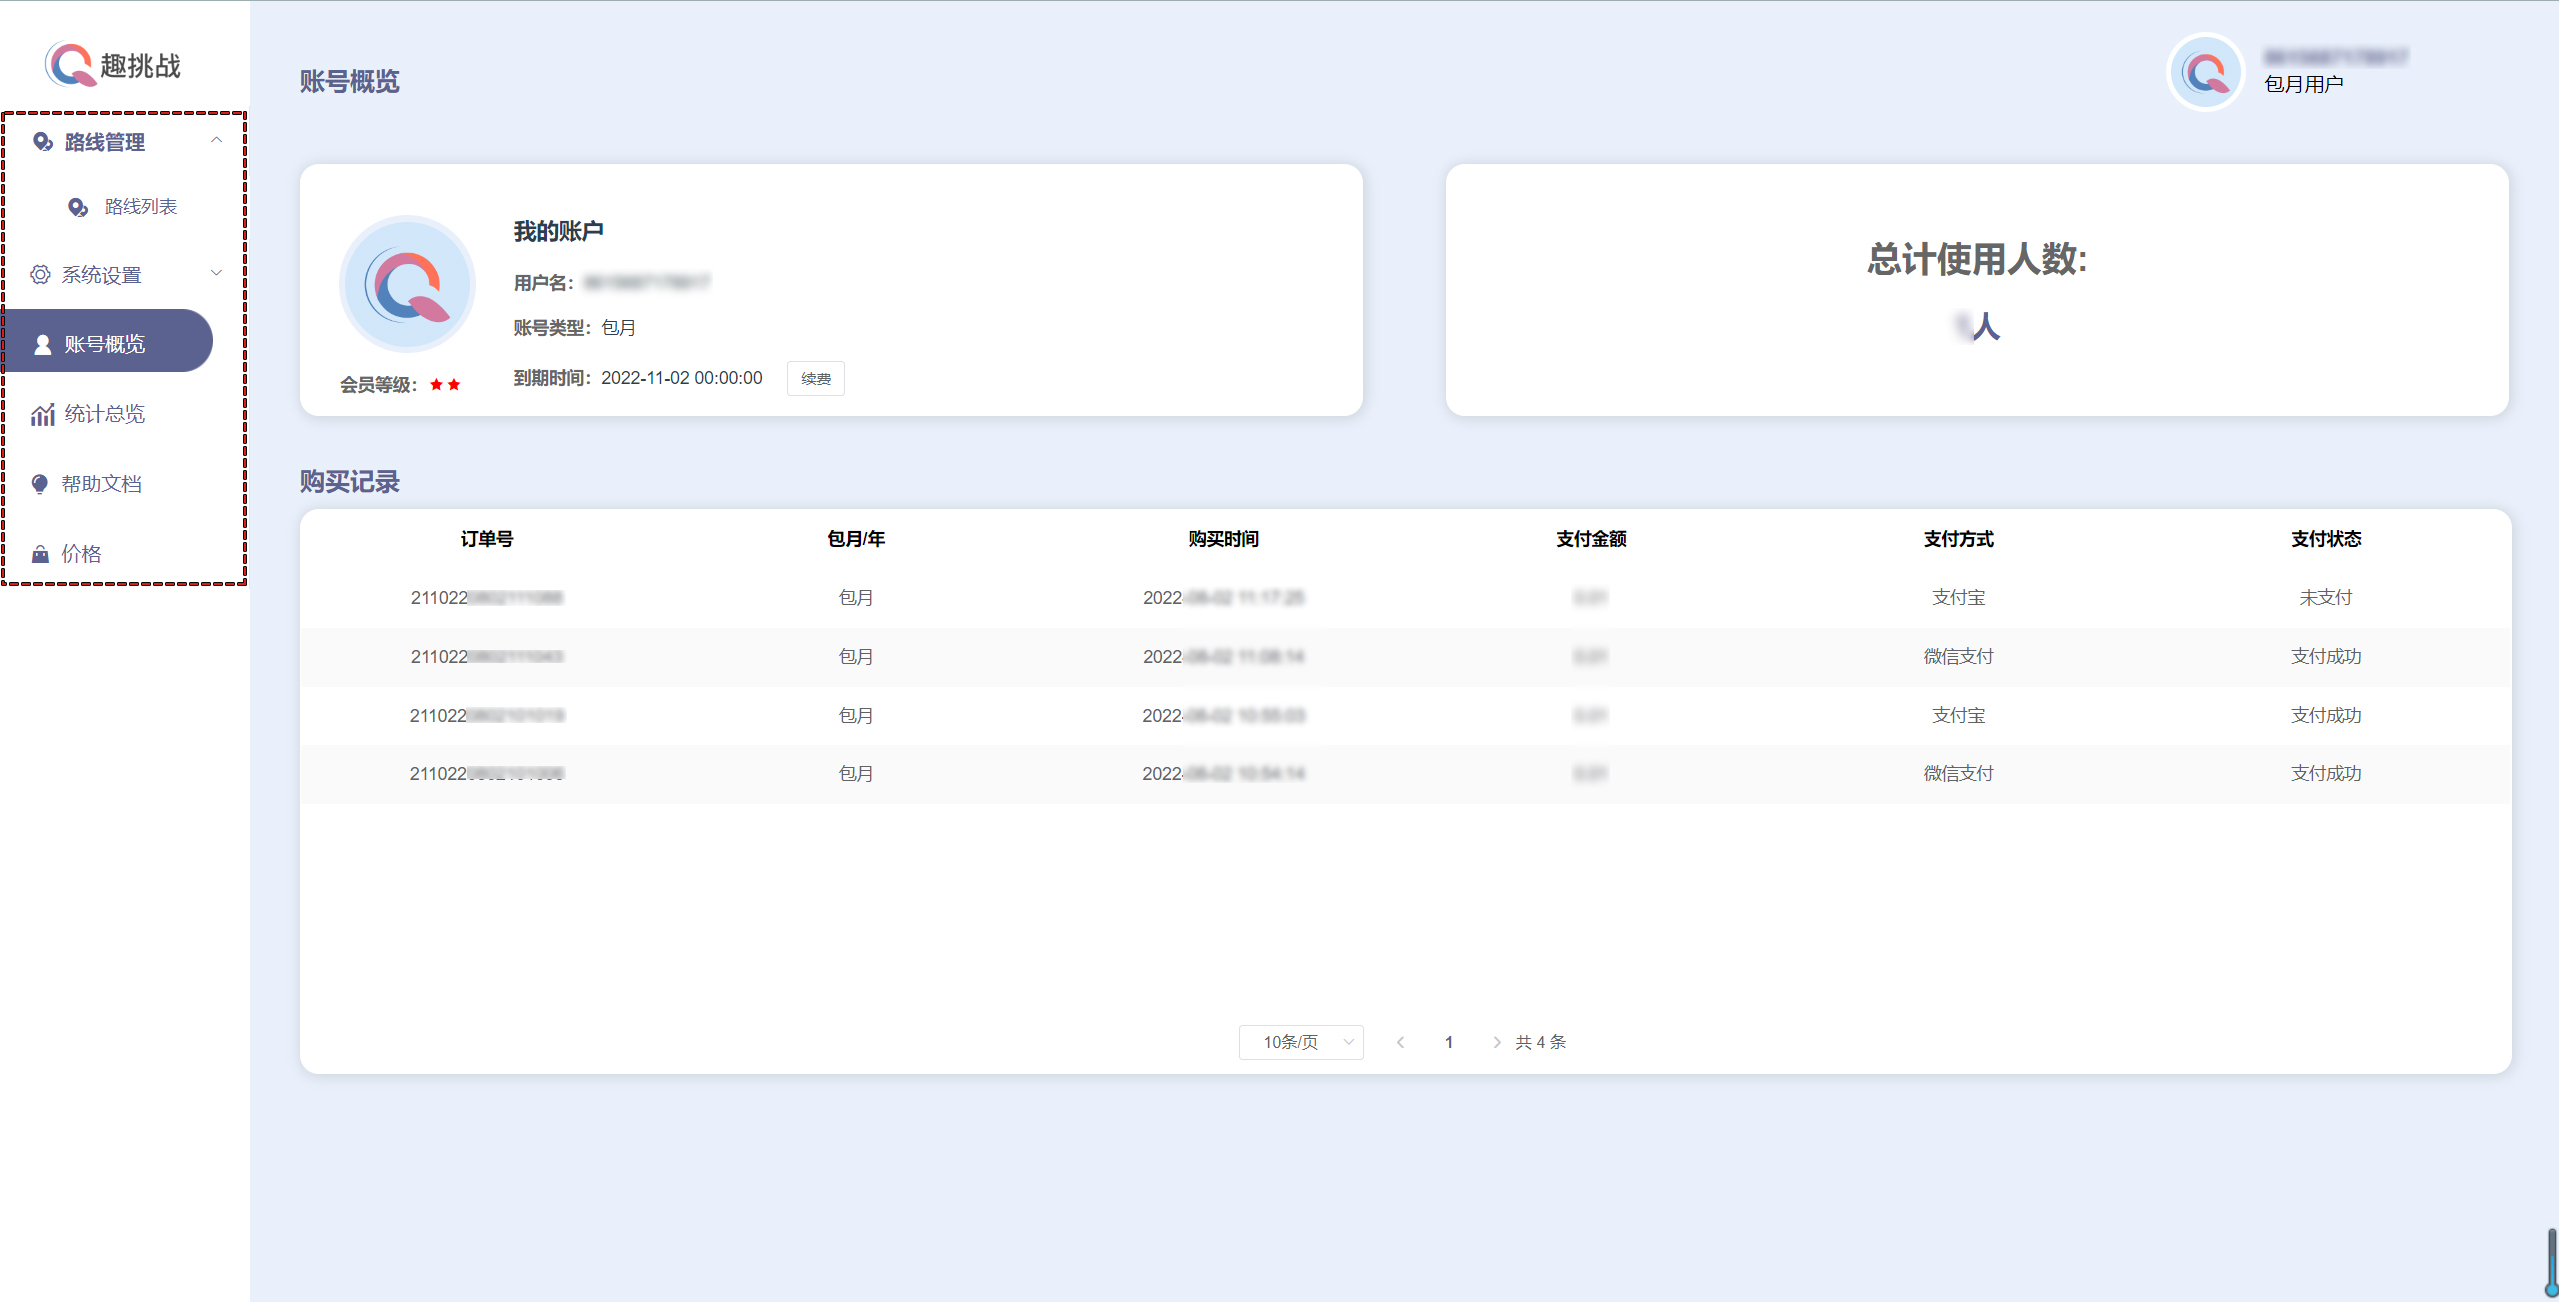This screenshot has width=2559, height=1302.
Task: Click the 统计总览 bar chart icon
Action: [x=42, y=414]
